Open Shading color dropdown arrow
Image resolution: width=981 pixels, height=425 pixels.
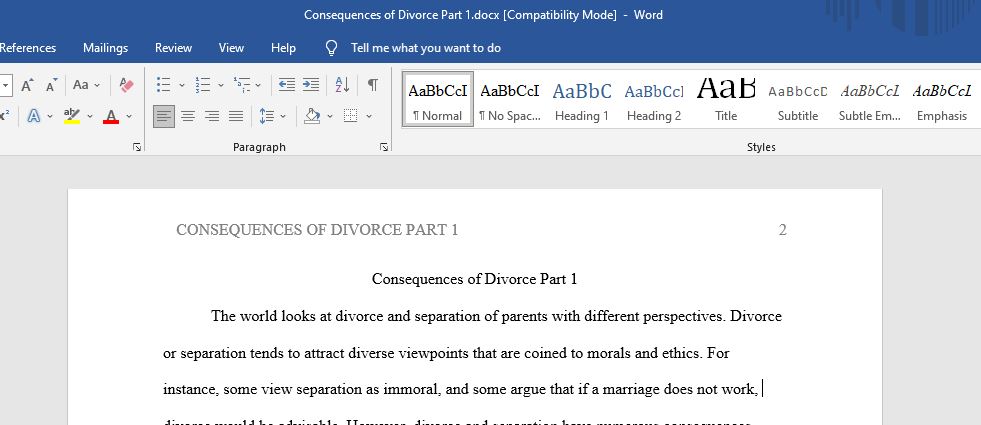point(329,116)
